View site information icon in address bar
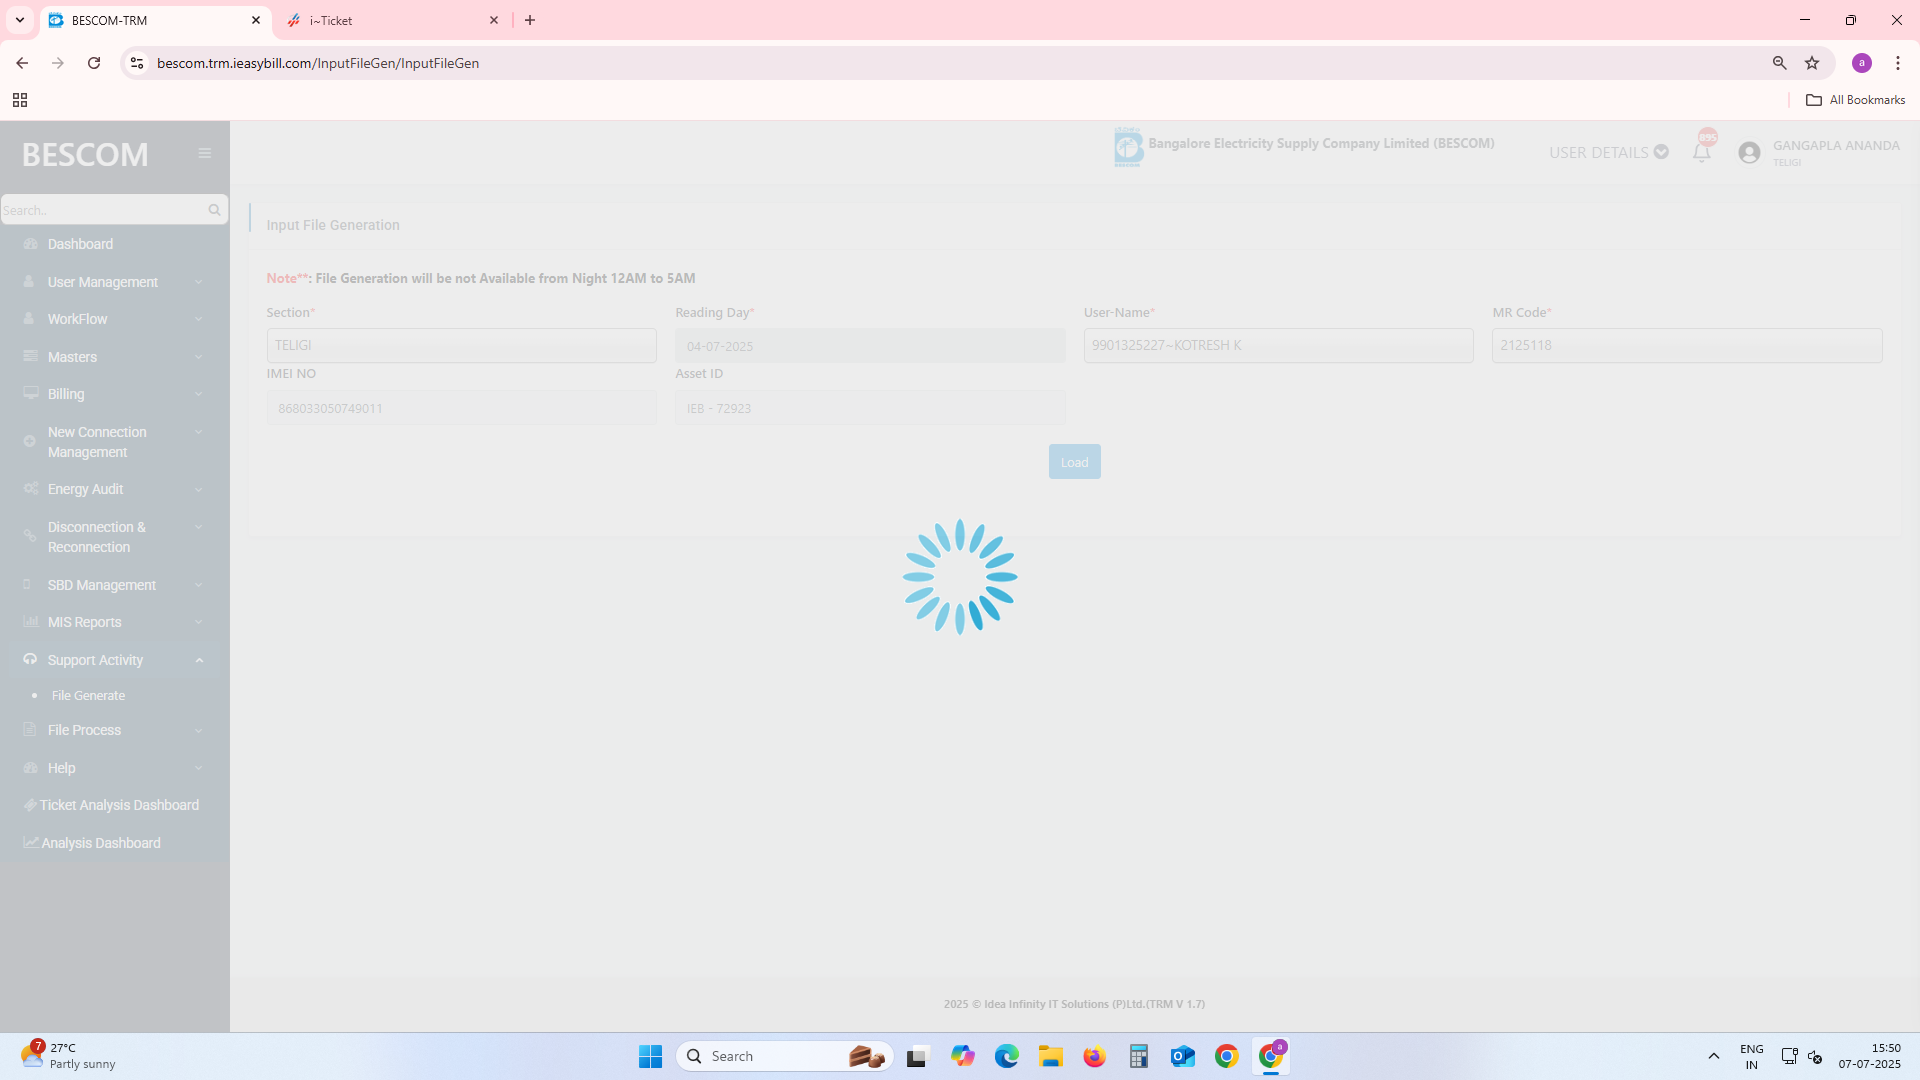Image resolution: width=1920 pixels, height=1080 pixels. pyautogui.click(x=137, y=63)
